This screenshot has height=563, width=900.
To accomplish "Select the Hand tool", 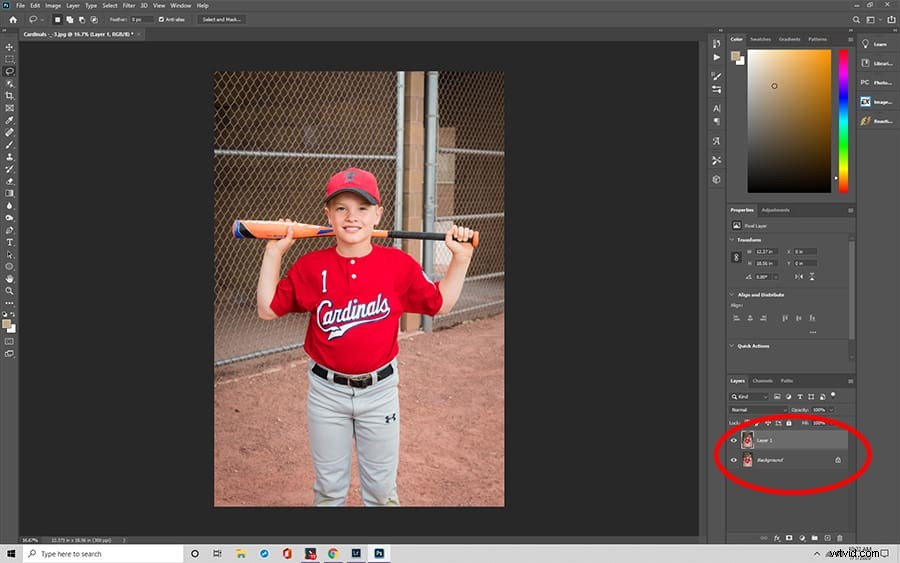I will click(9, 279).
